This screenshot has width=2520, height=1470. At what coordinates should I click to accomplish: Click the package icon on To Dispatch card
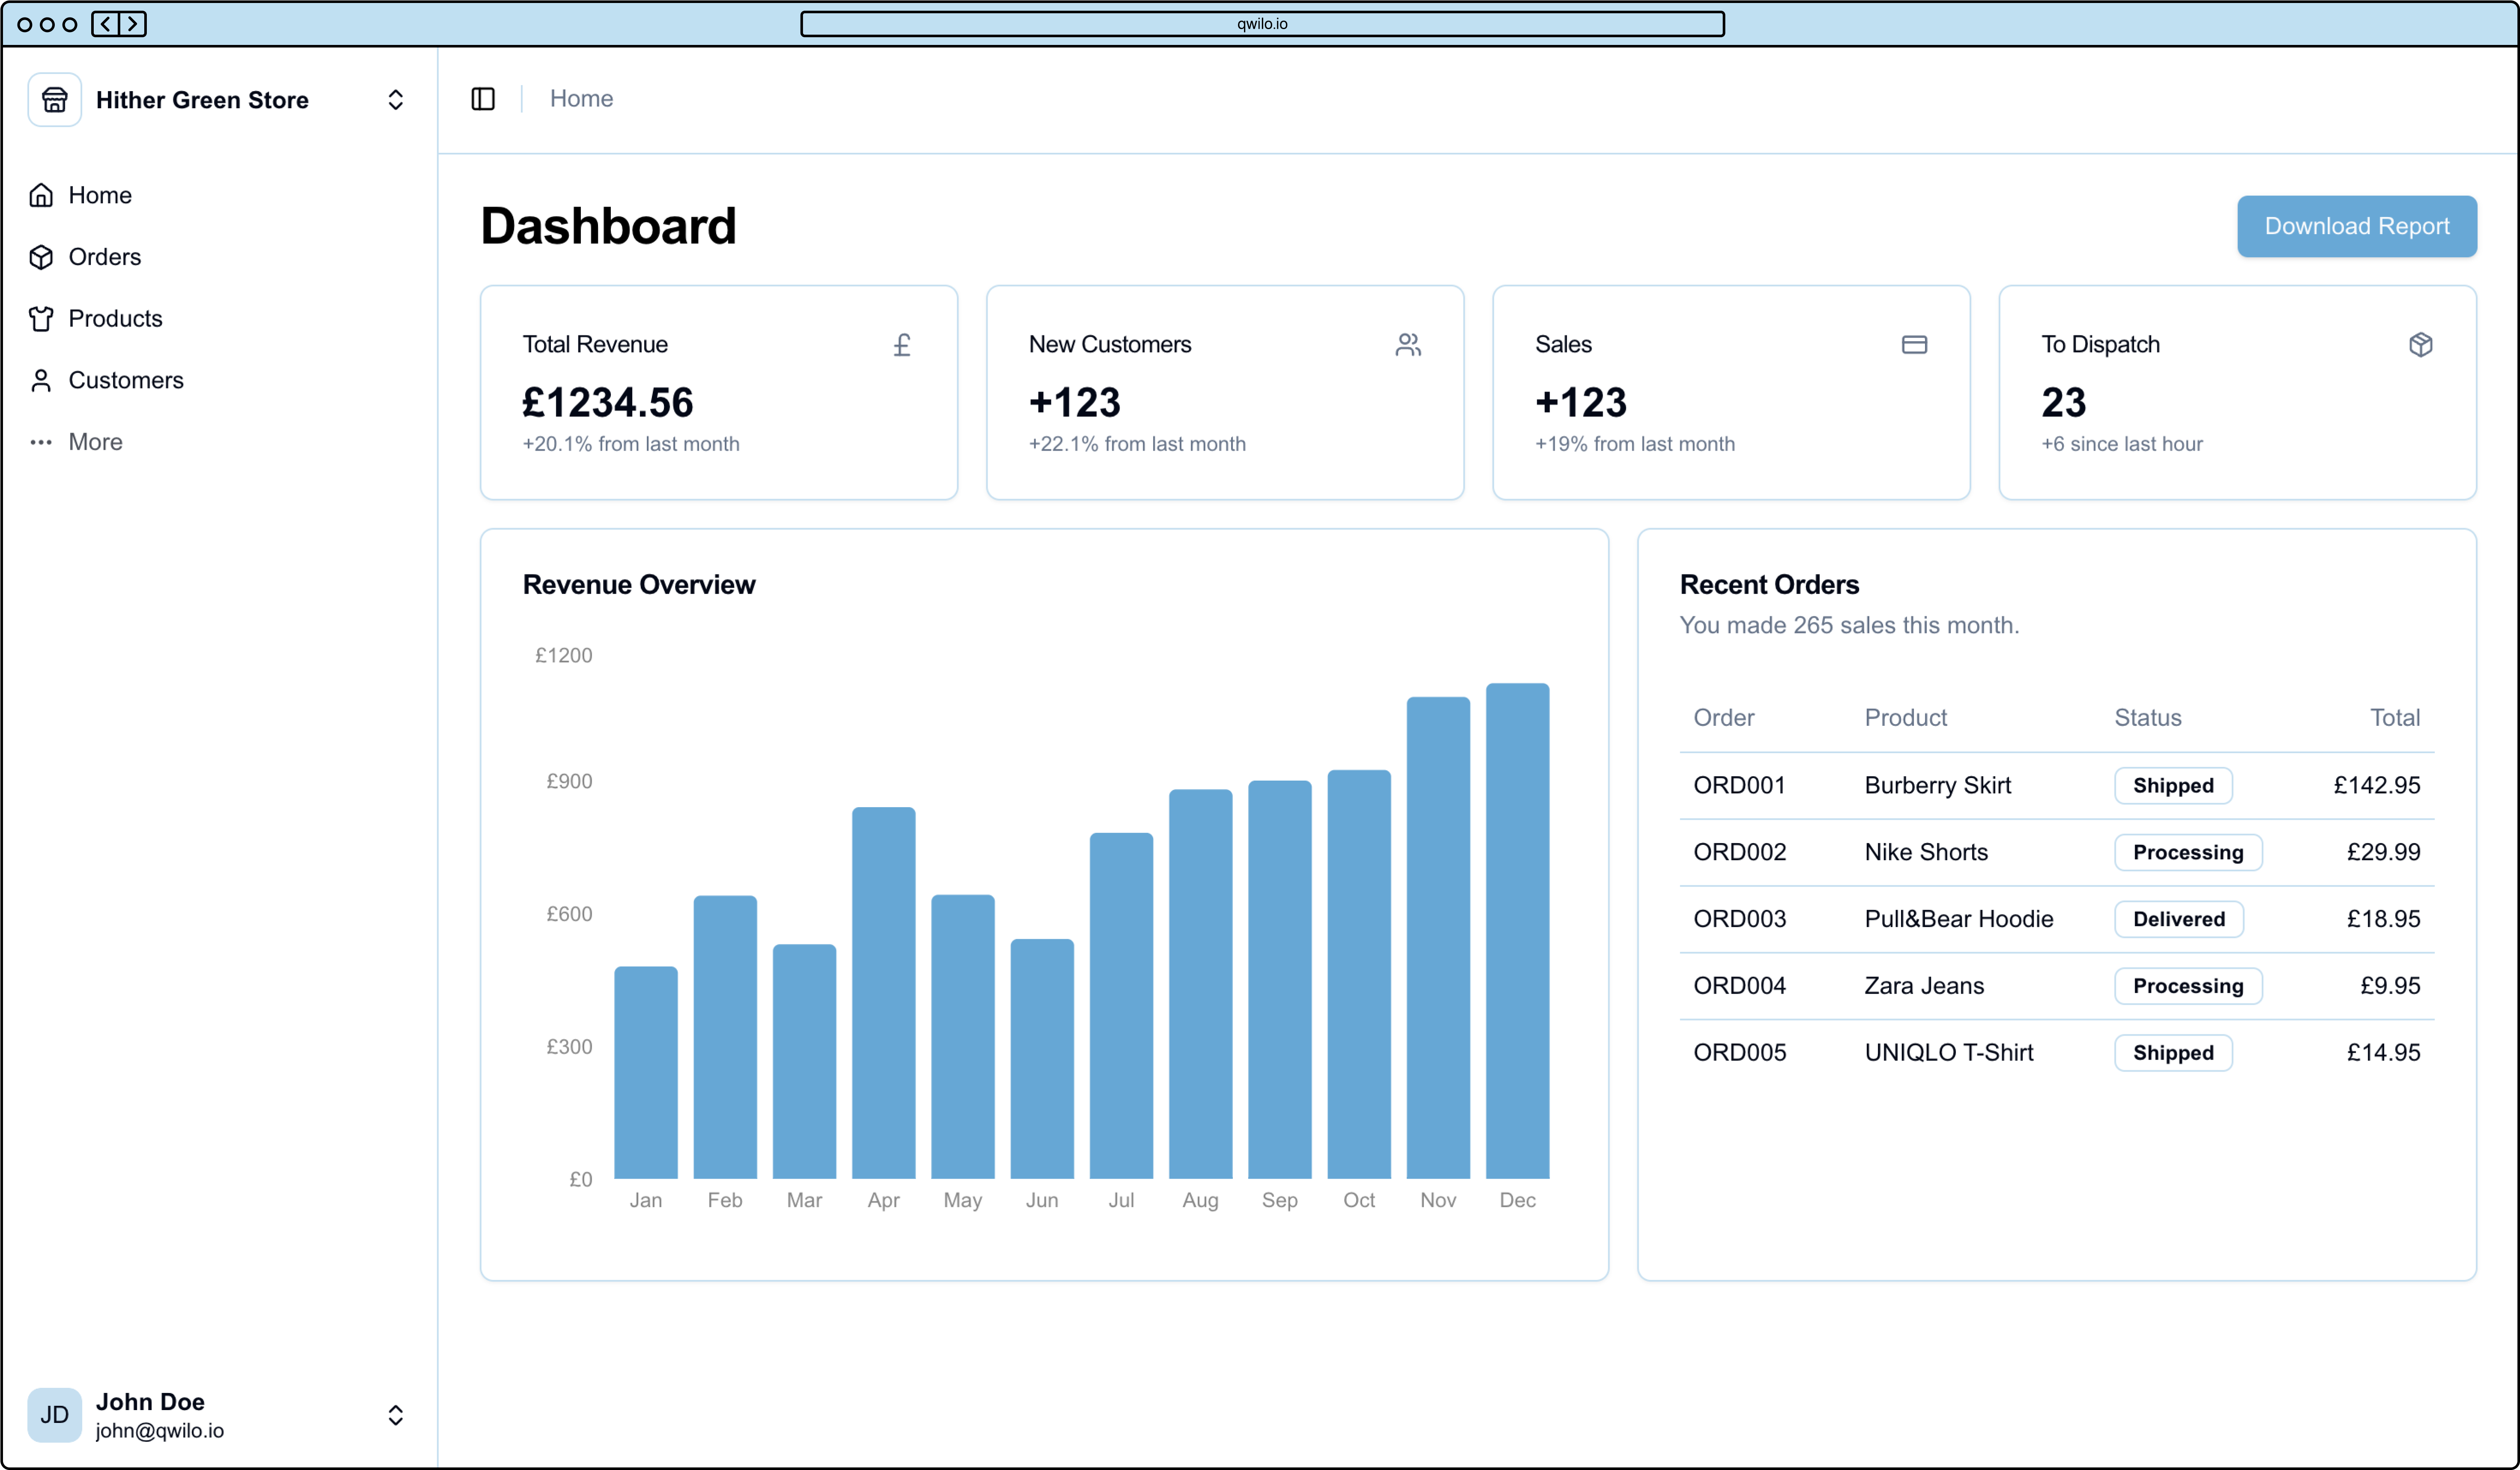pos(2420,345)
